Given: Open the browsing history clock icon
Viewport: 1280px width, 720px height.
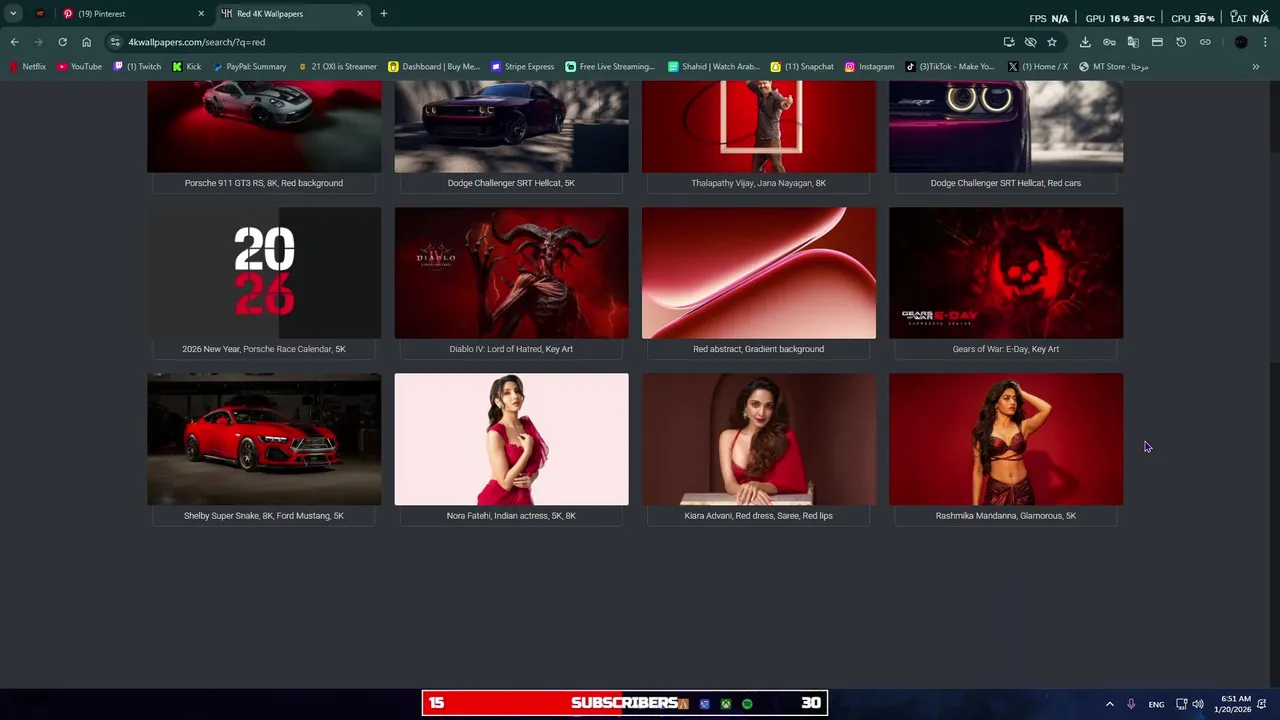Looking at the screenshot, I should point(1181,42).
